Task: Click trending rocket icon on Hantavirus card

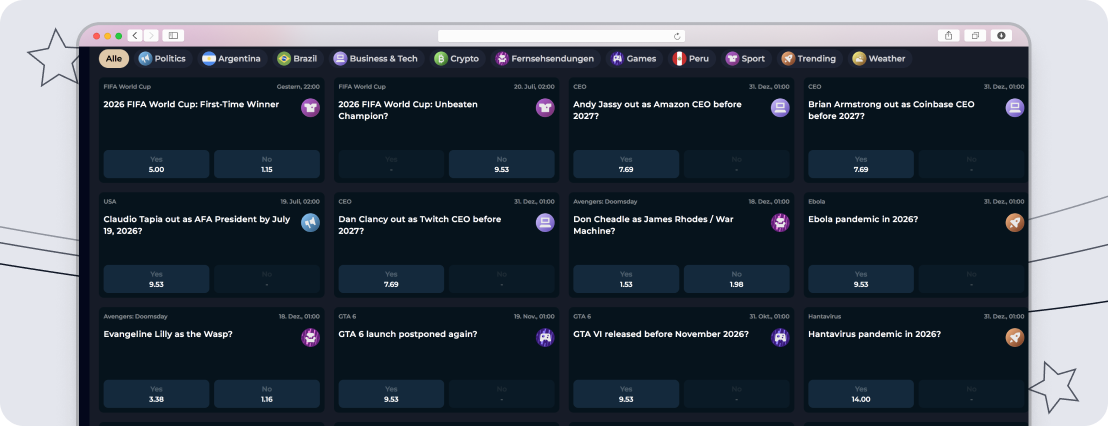Action: coord(1015,337)
